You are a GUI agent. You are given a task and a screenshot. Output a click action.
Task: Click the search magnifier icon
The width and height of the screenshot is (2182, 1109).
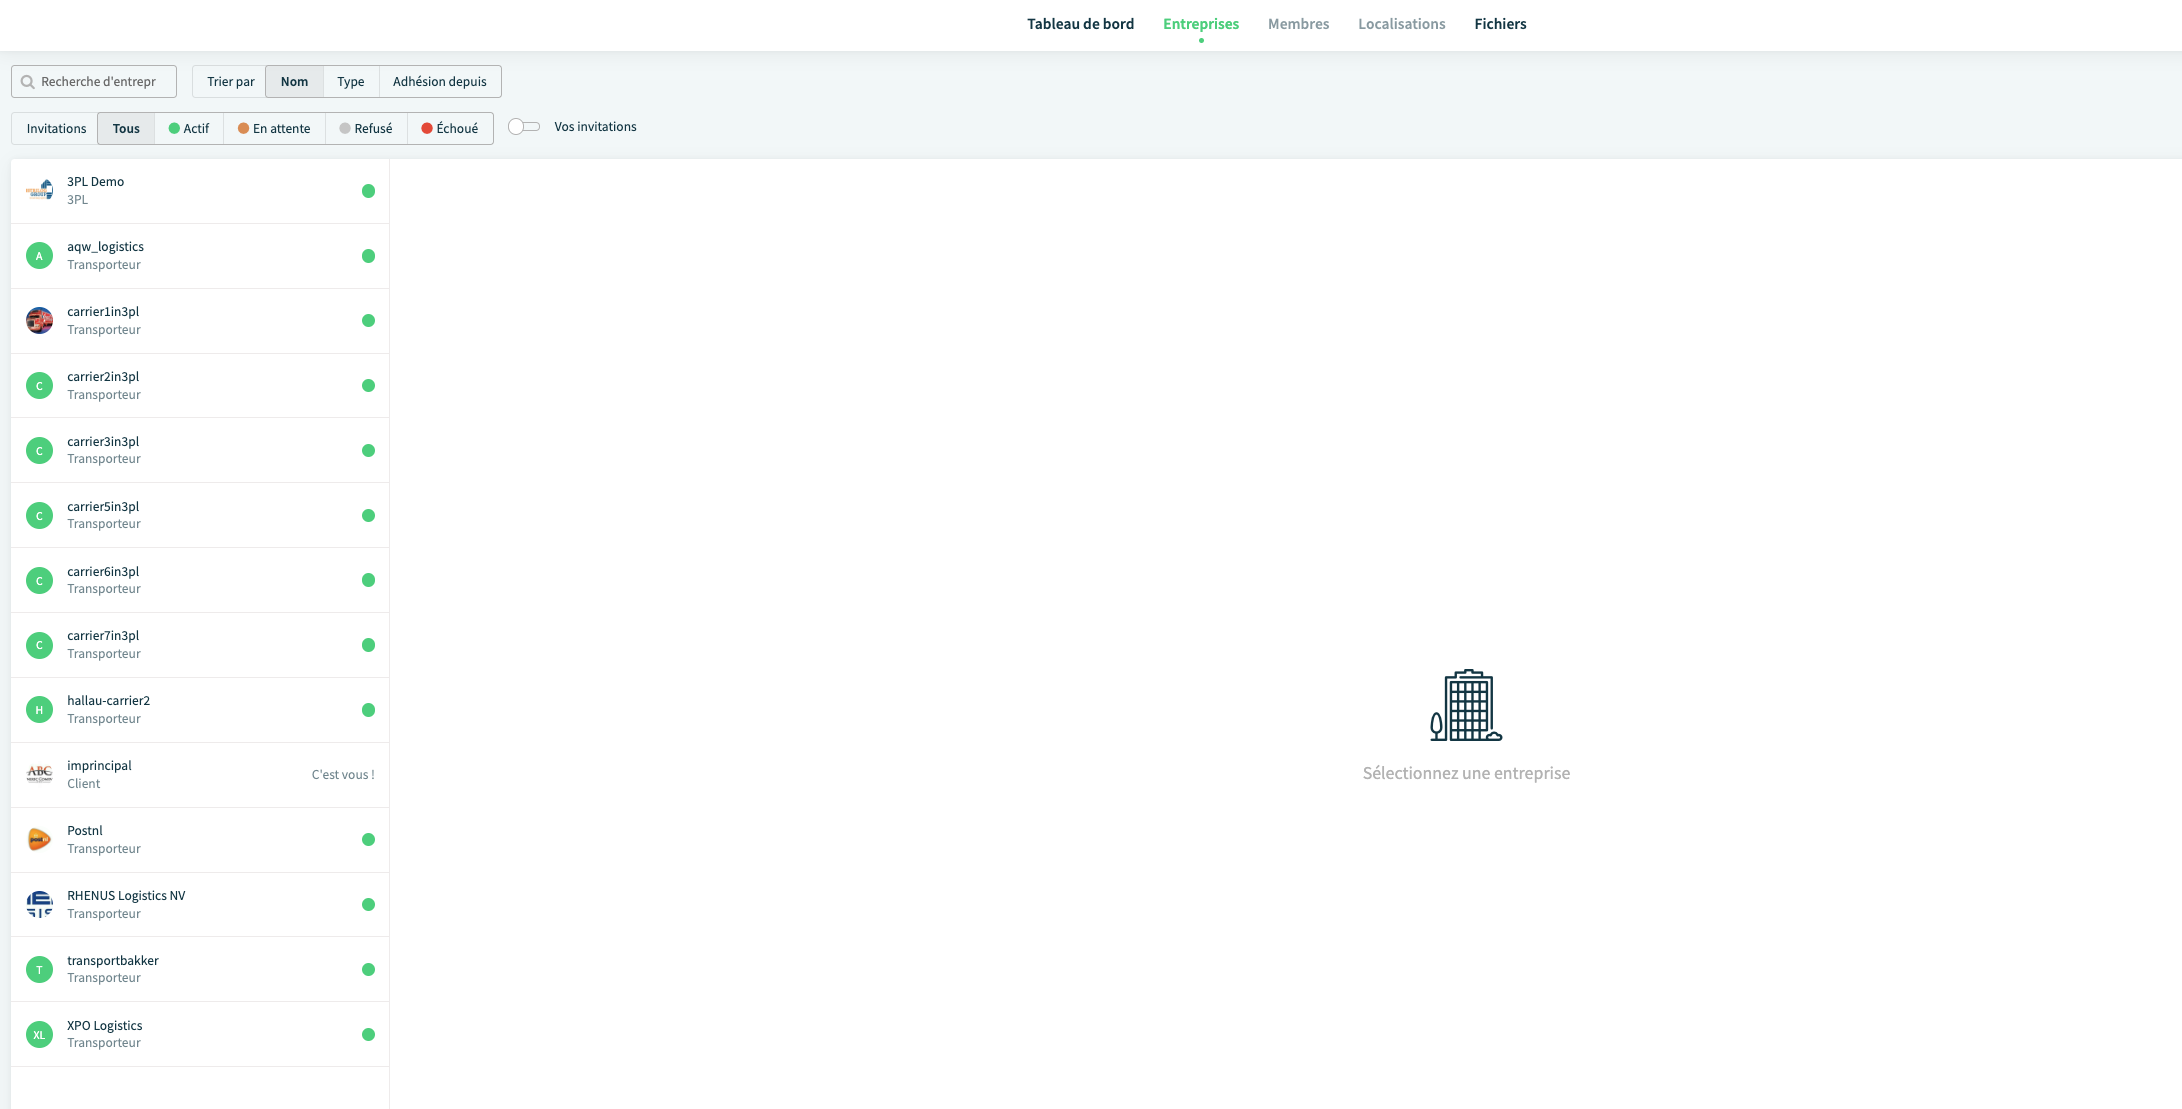point(28,82)
